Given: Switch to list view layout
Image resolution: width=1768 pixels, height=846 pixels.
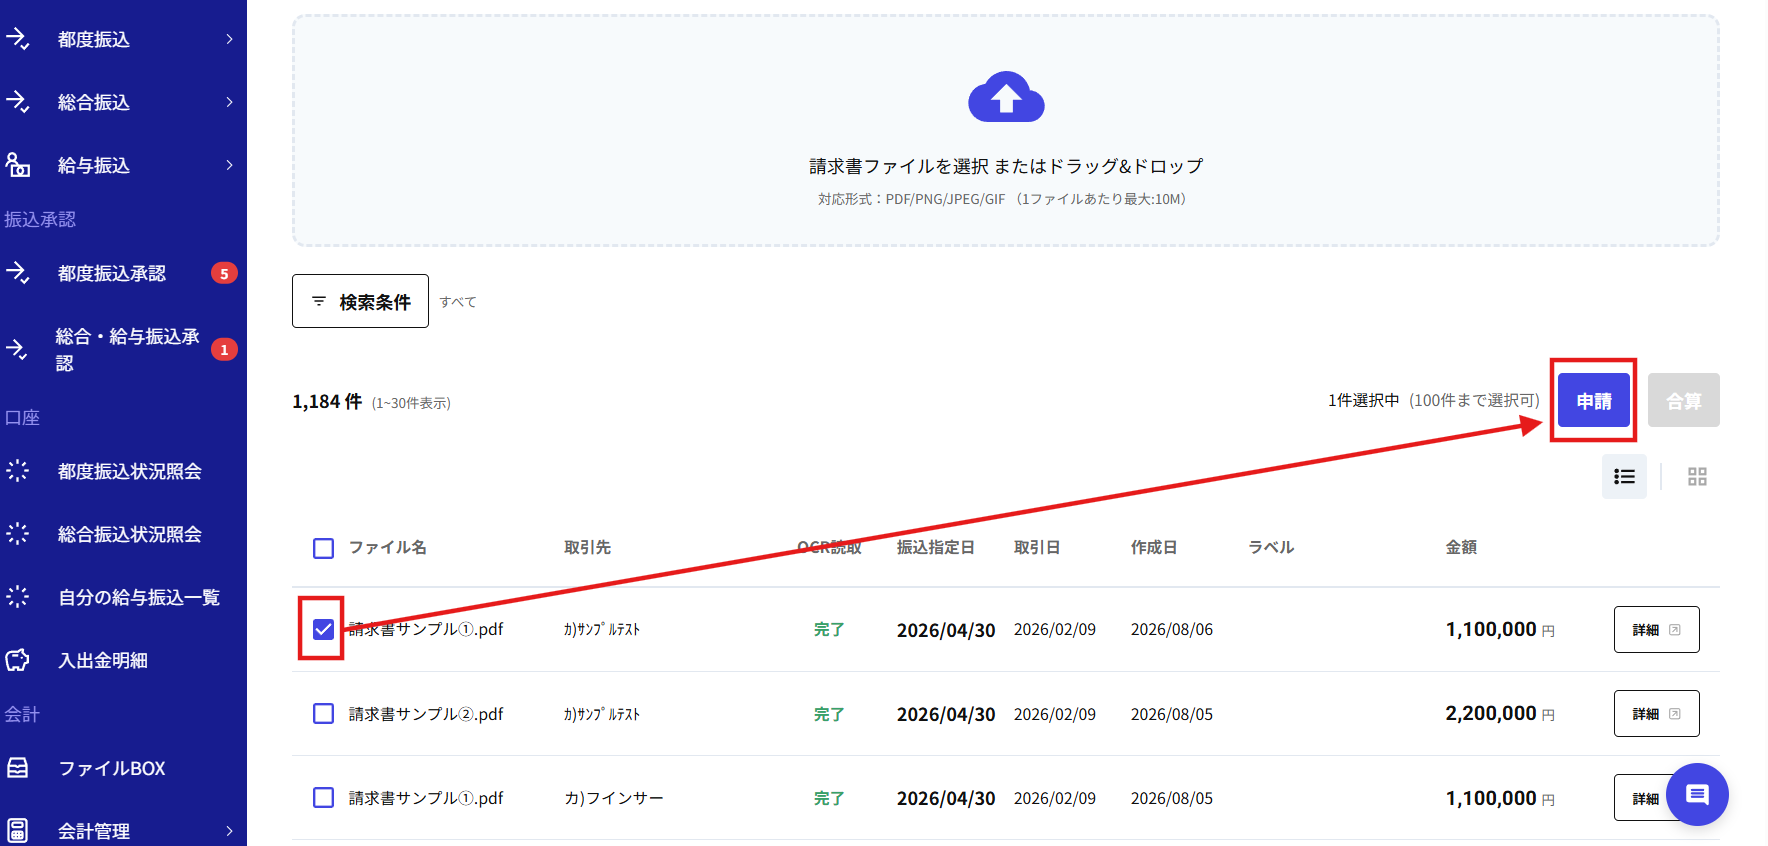Looking at the screenshot, I should pos(1624,477).
